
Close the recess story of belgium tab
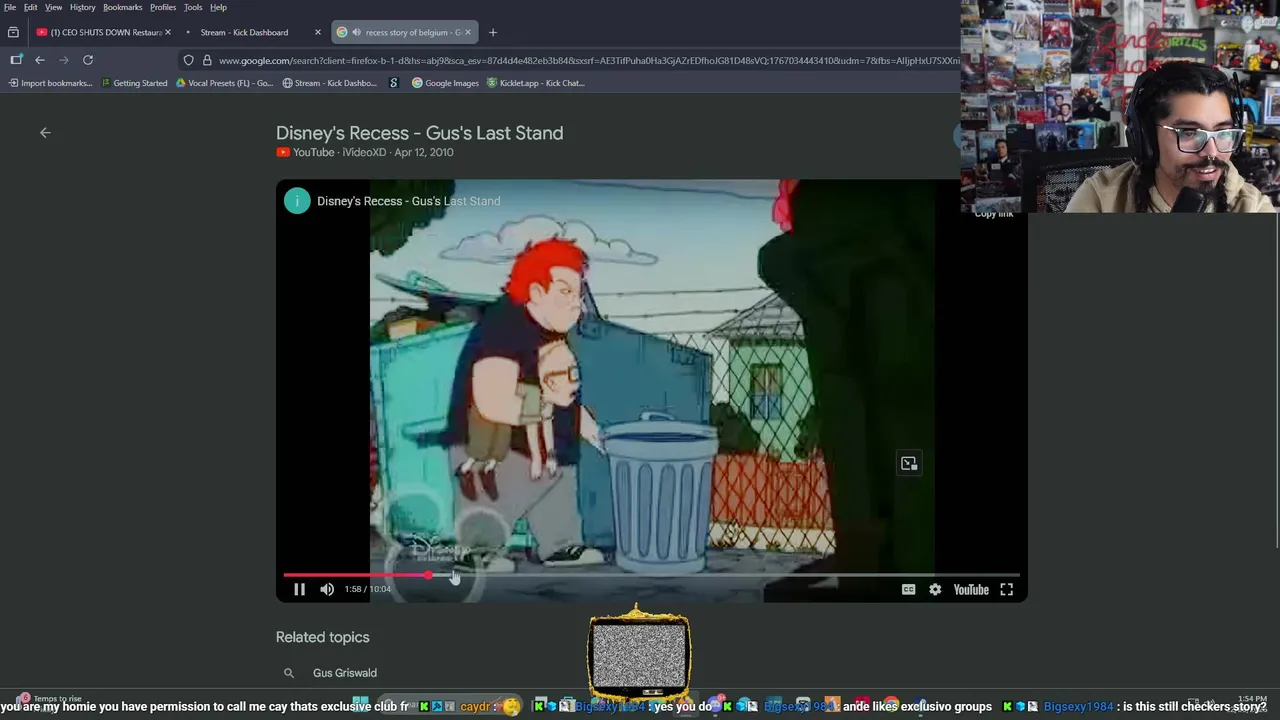tap(467, 32)
